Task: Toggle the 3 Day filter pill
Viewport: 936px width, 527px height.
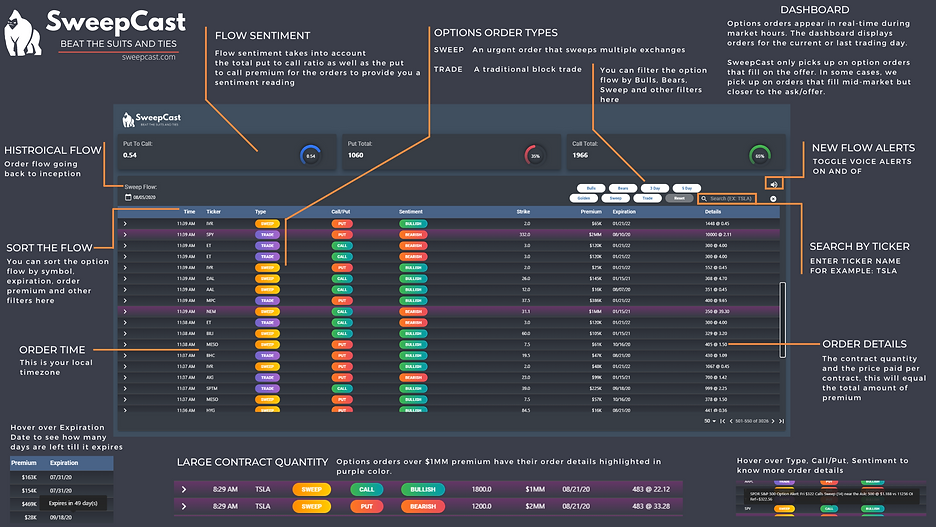Action: 655,188
